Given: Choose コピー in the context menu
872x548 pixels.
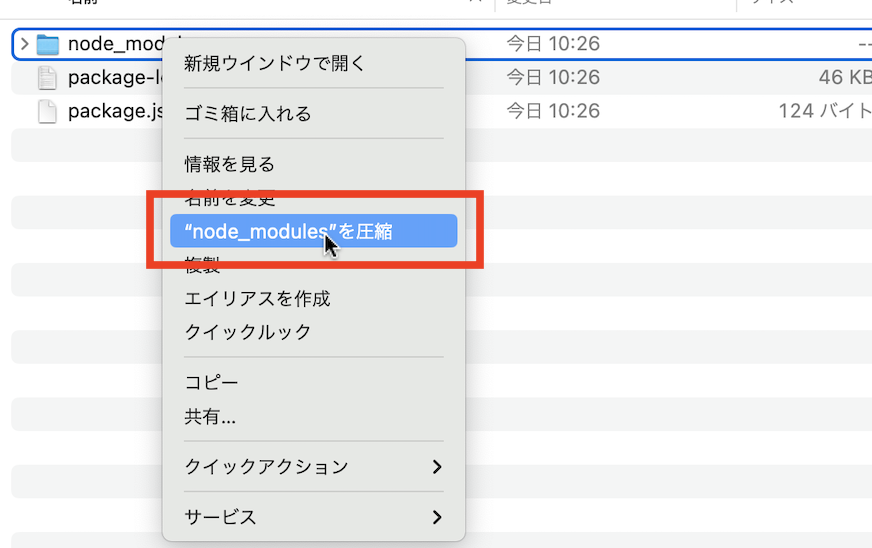Looking at the screenshot, I should coord(211,383).
